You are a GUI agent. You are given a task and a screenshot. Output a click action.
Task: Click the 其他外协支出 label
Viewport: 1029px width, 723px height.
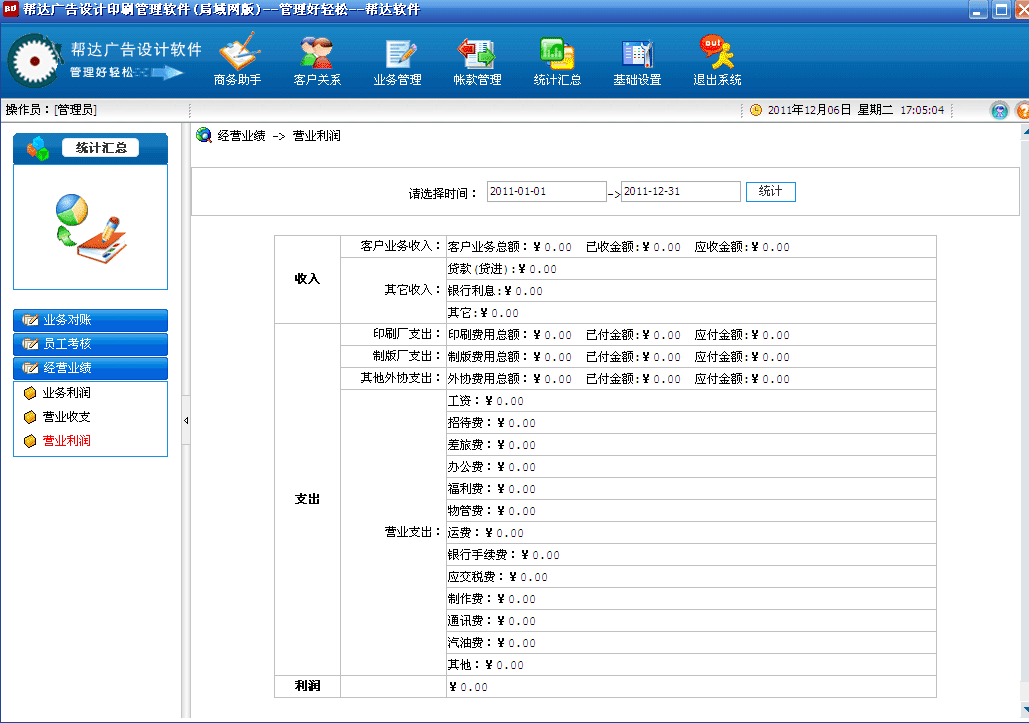tap(400, 378)
